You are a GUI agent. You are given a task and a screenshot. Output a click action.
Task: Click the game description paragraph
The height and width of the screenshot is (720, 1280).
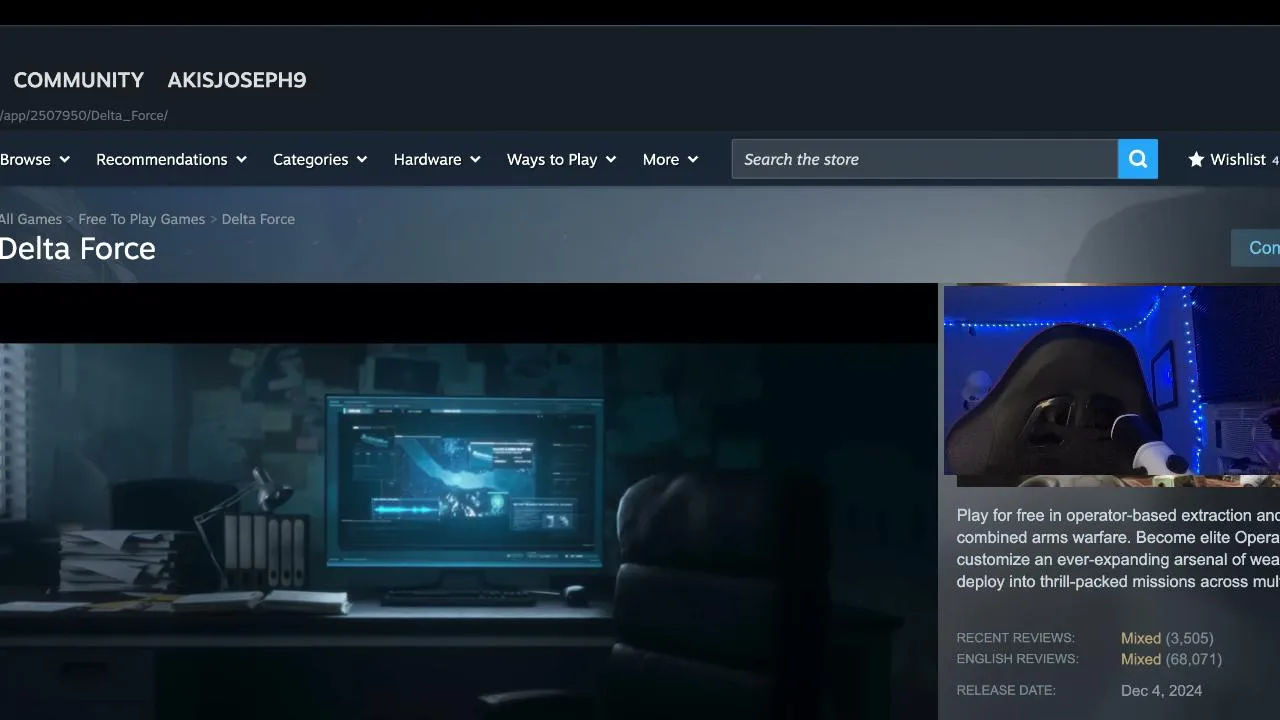tap(1118, 548)
